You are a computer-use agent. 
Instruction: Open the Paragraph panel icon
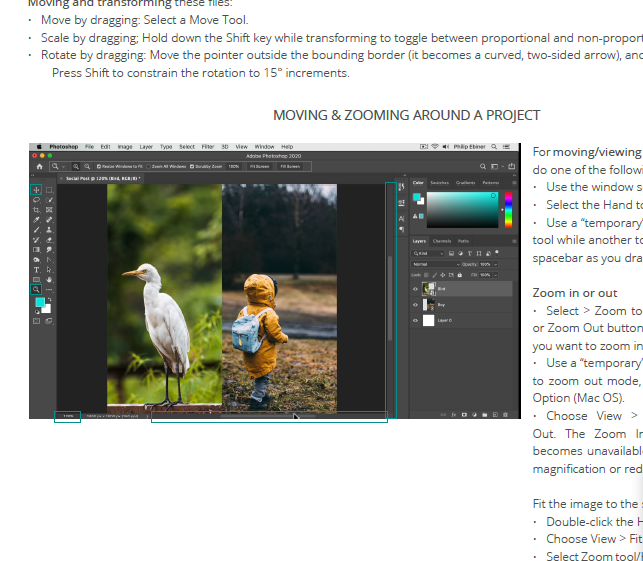point(401,229)
